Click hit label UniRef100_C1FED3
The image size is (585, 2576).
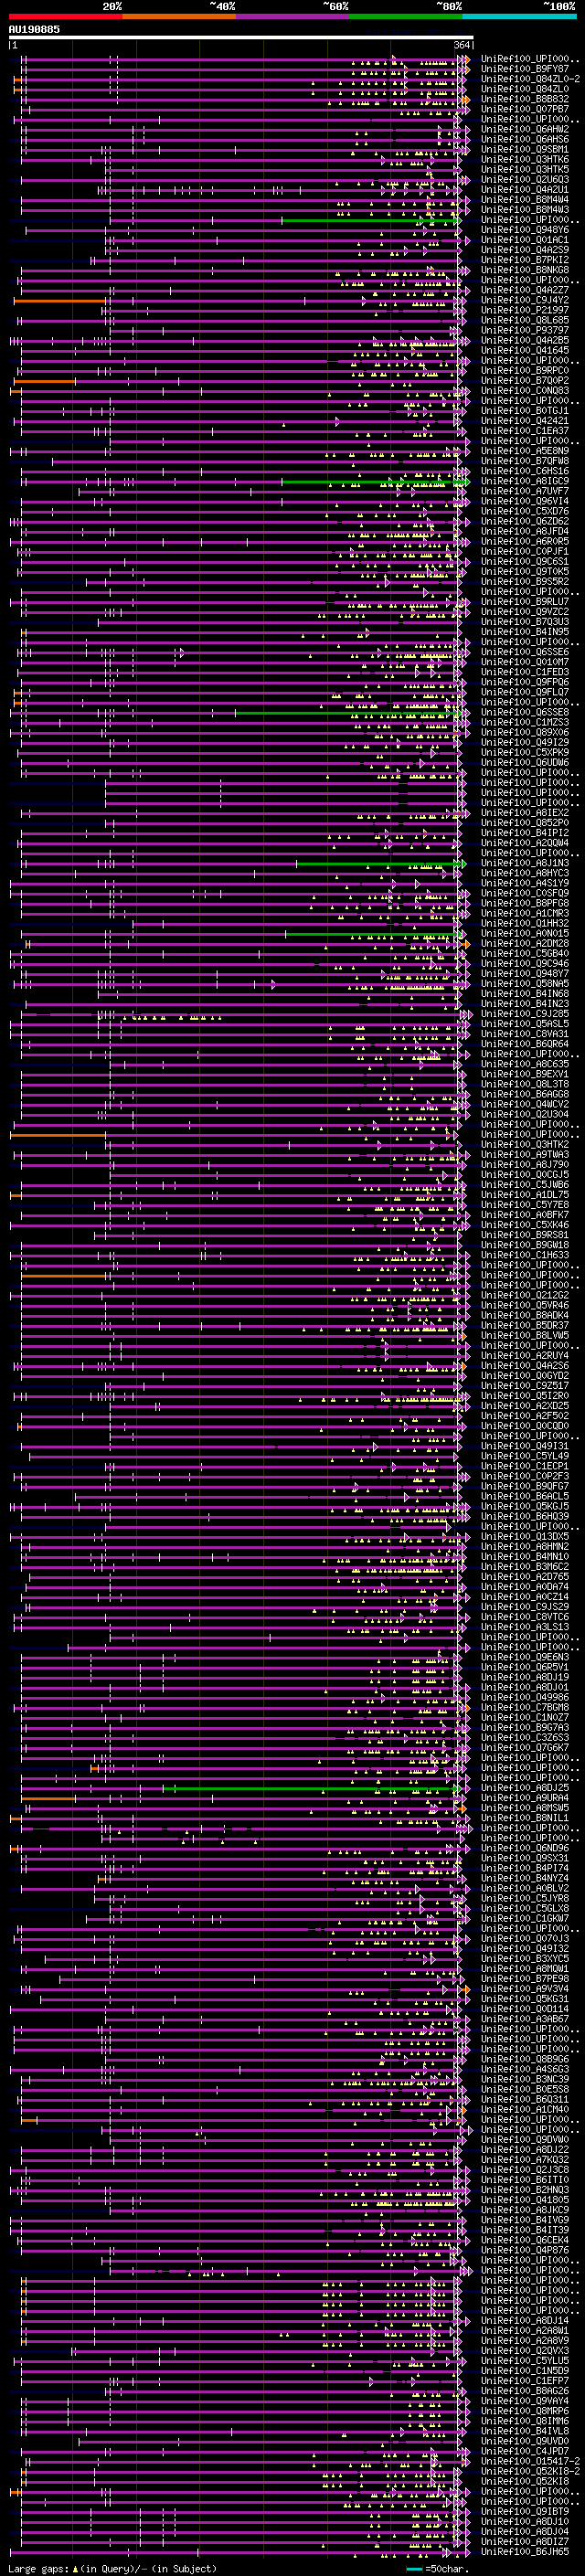tap(525, 672)
